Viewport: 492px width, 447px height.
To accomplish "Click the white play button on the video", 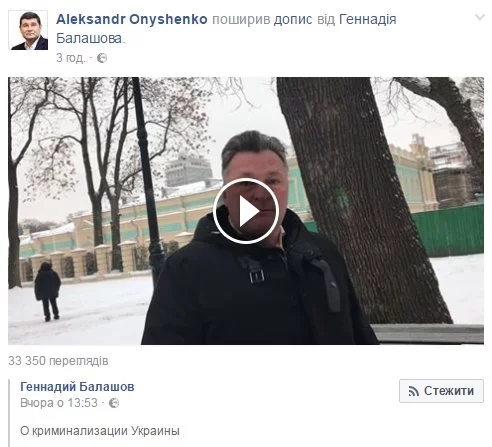I will tap(246, 211).
